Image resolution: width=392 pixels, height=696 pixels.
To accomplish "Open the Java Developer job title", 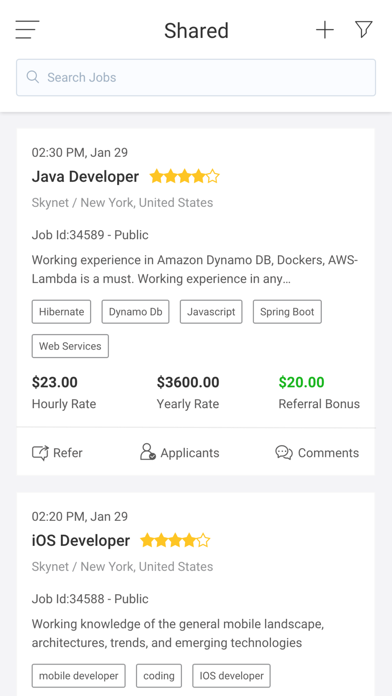I will 85,177.
